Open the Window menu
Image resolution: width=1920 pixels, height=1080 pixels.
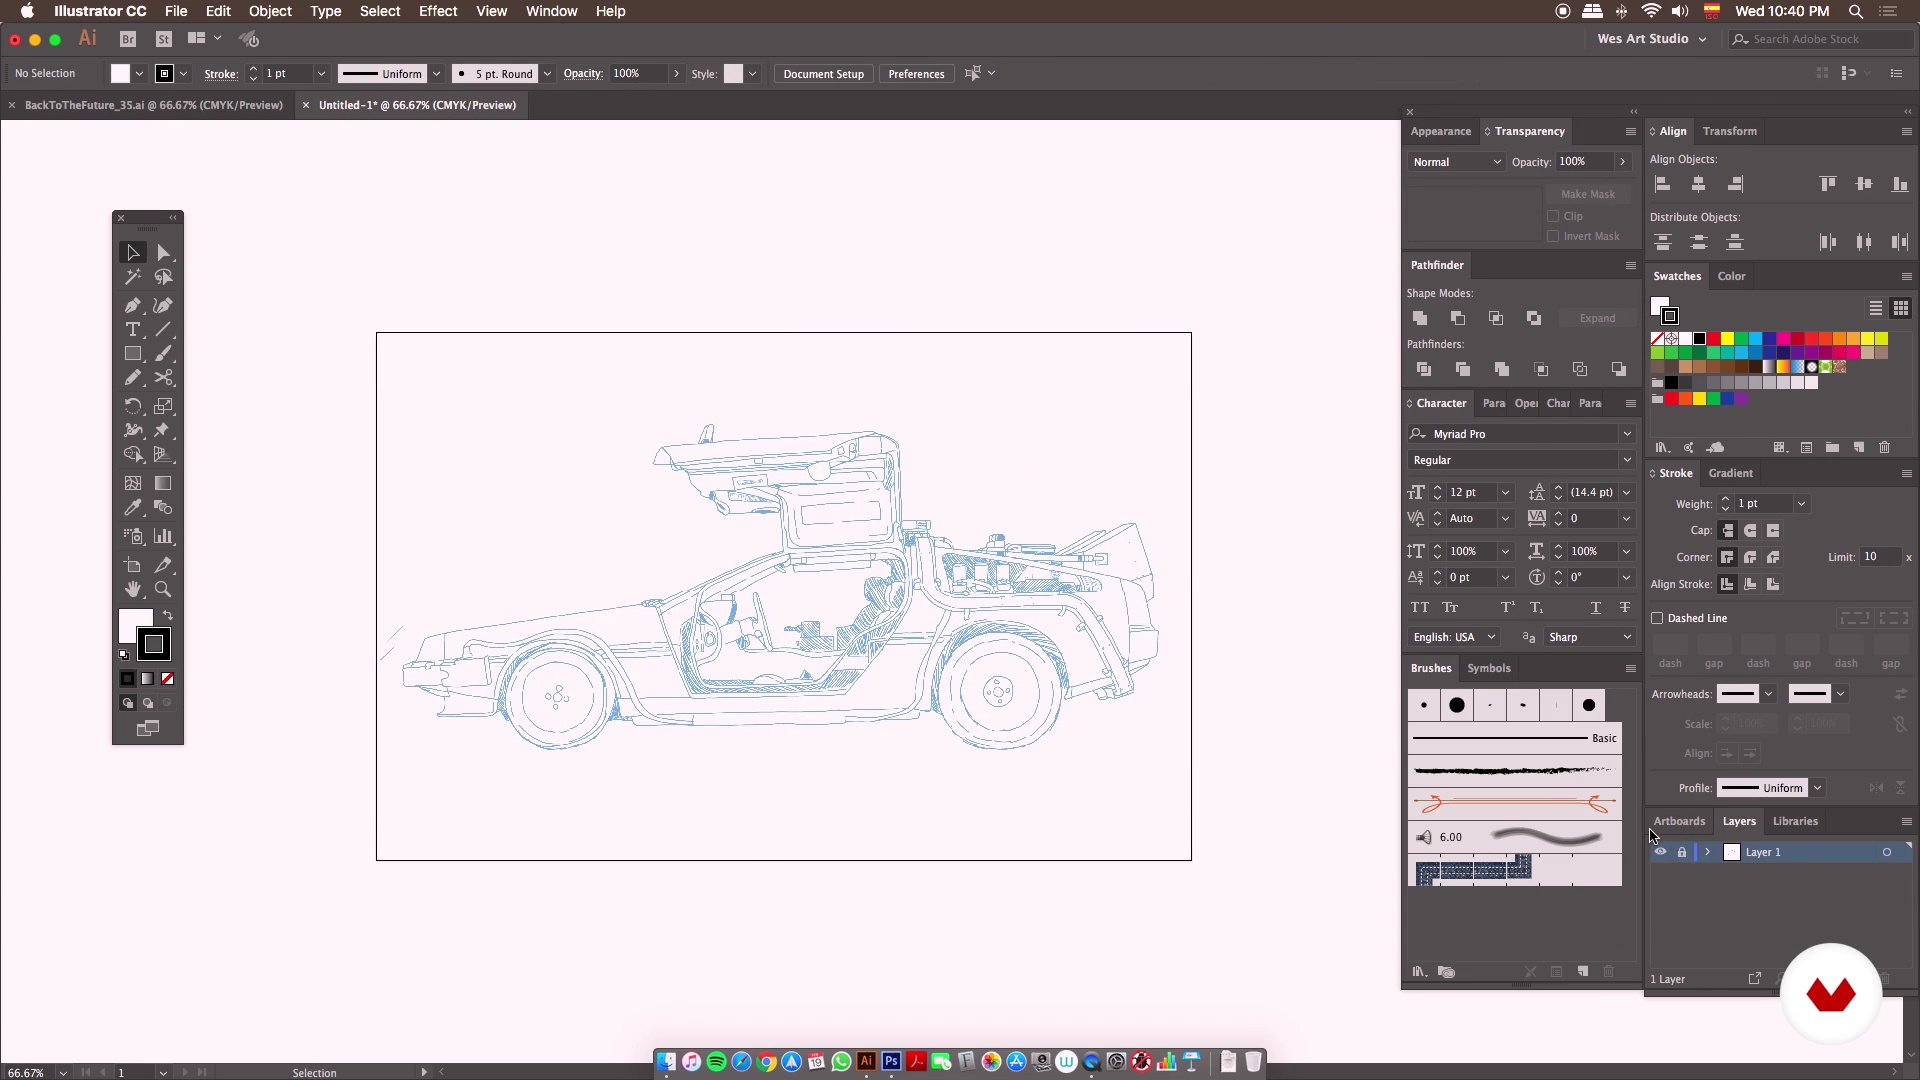(x=551, y=11)
